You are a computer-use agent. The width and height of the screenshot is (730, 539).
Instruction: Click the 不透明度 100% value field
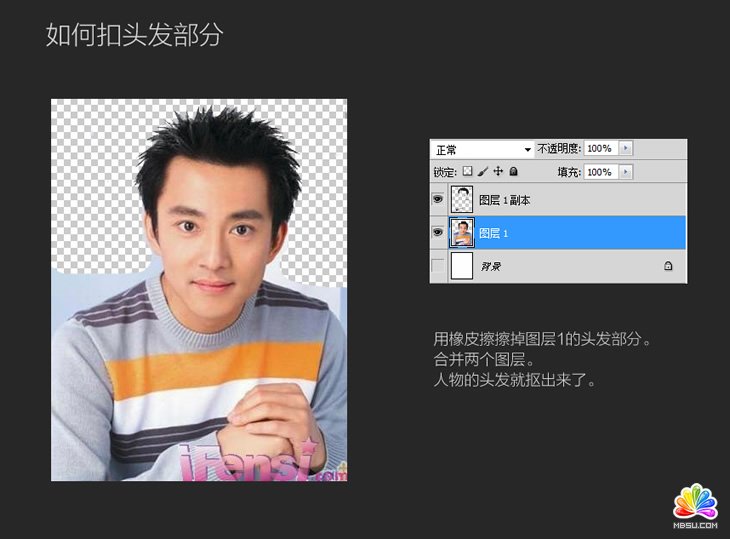point(600,149)
